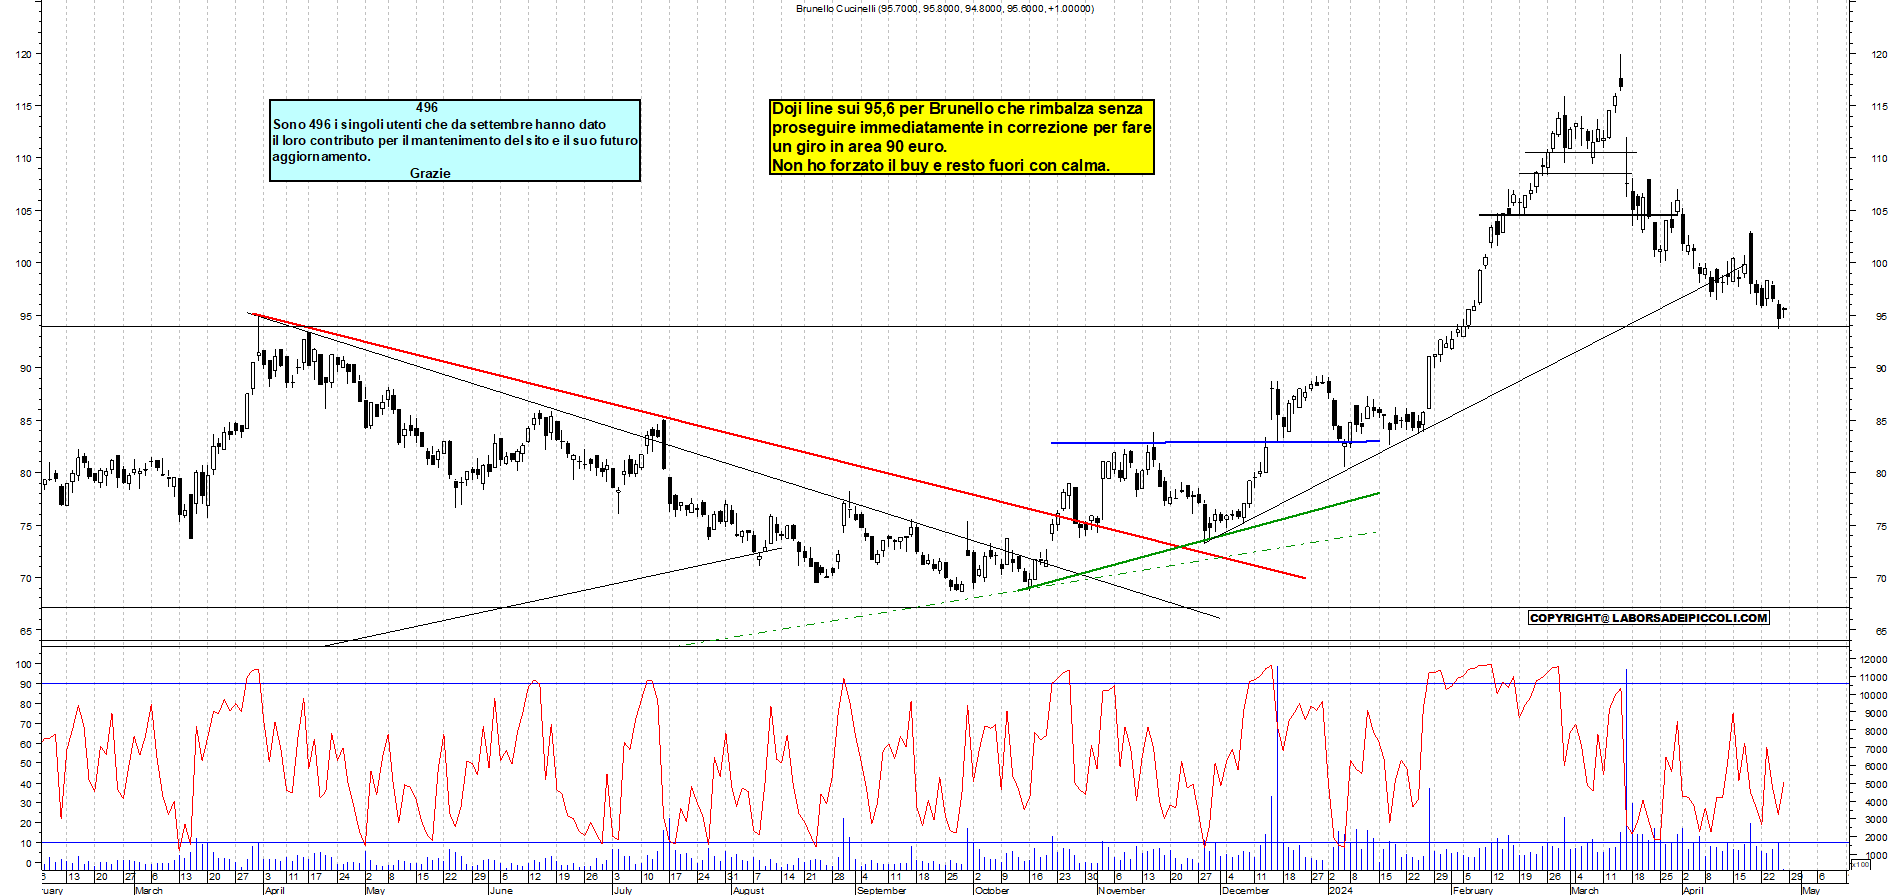The image size is (1890, 895).
Task: Click the 'June' month label on time axis
Action: pos(502,890)
